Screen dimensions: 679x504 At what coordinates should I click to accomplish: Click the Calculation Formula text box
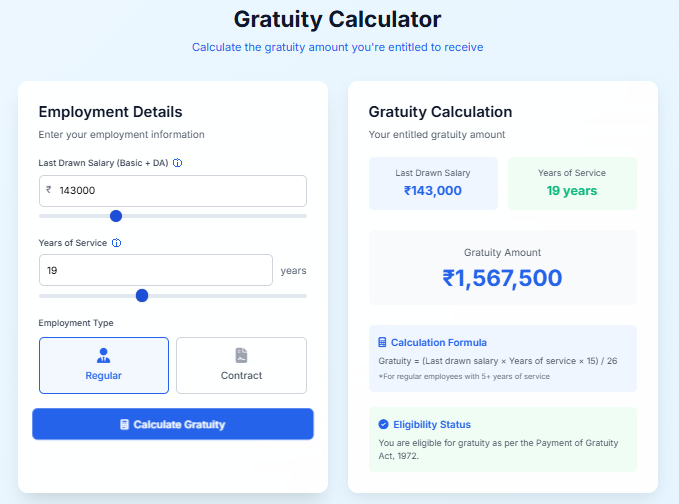pyautogui.click(x=502, y=359)
